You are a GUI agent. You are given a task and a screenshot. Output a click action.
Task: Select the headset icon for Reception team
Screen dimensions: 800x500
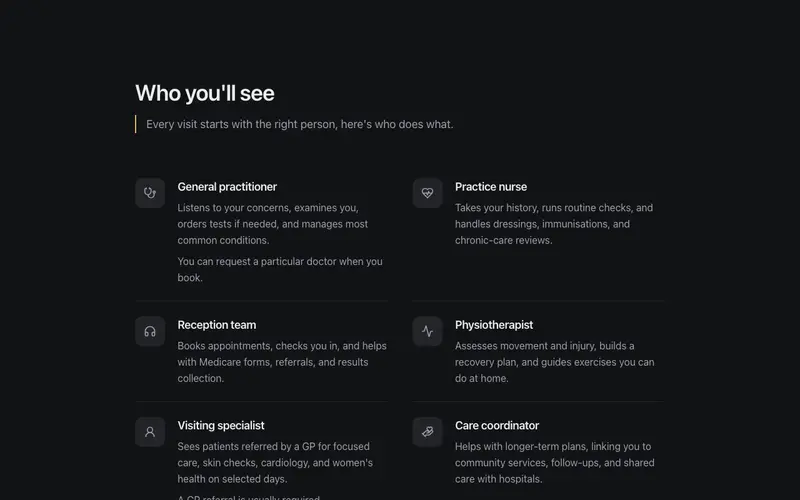point(150,331)
